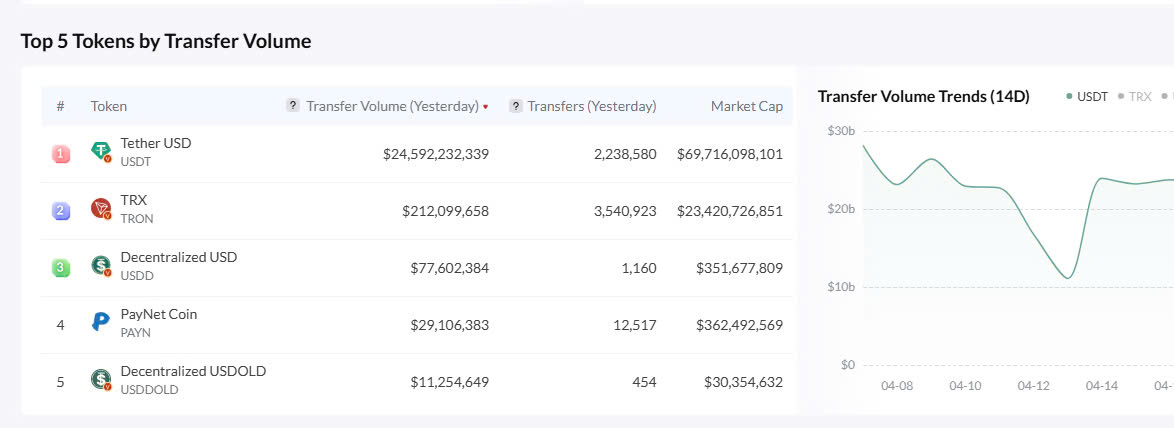The height and width of the screenshot is (428, 1174).
Task: Sort by Transfer Volume (Yesterday) column
Action: pos(392,106)
